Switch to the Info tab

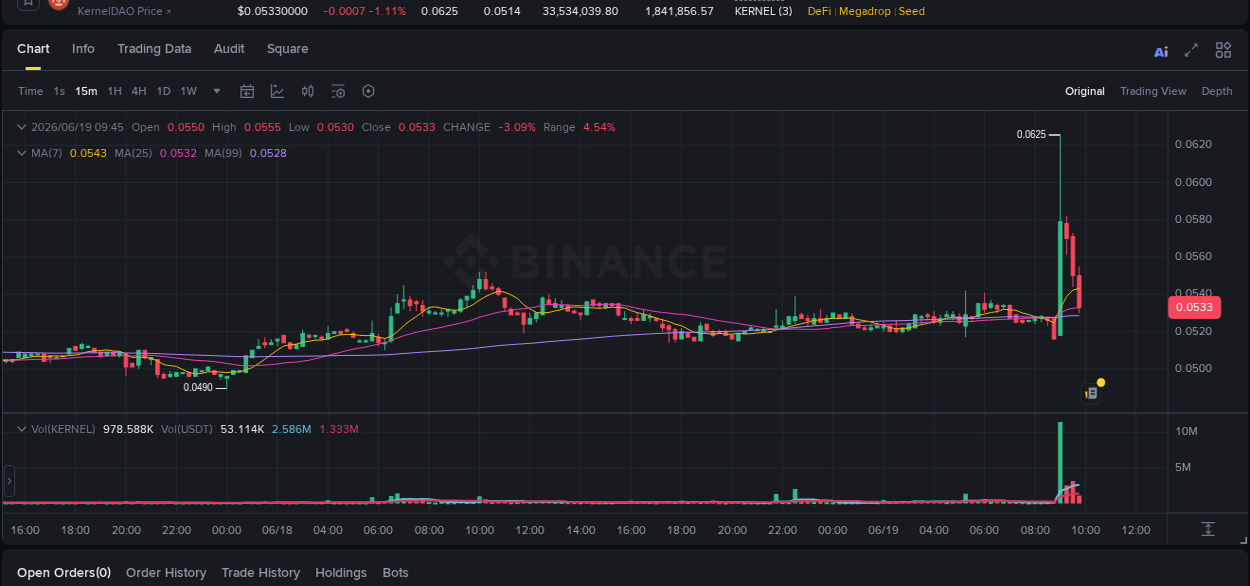pyautogui.click(x=83, y=49)
